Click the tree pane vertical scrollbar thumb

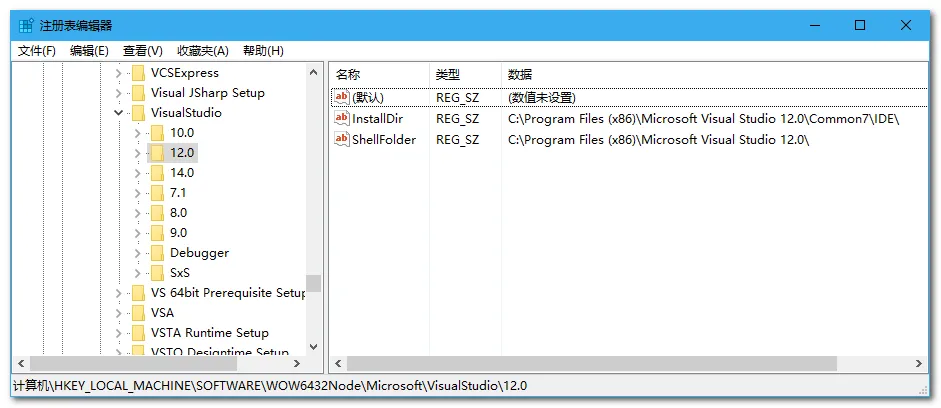pos(313,283)
